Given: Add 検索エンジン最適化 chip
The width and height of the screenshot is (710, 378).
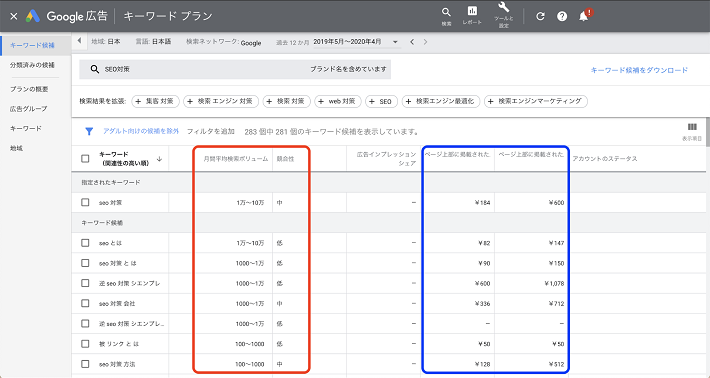Looking at the screenshot, I should [441, 101].
